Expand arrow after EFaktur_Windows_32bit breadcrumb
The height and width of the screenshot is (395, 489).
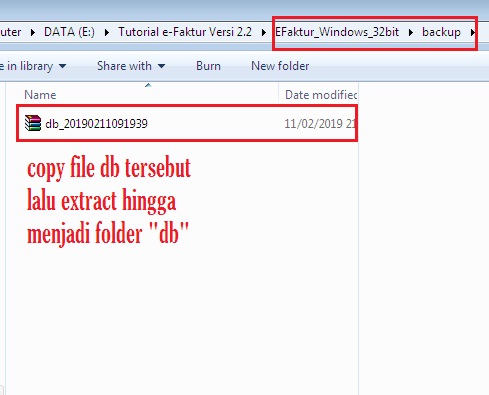click(411, 32)
